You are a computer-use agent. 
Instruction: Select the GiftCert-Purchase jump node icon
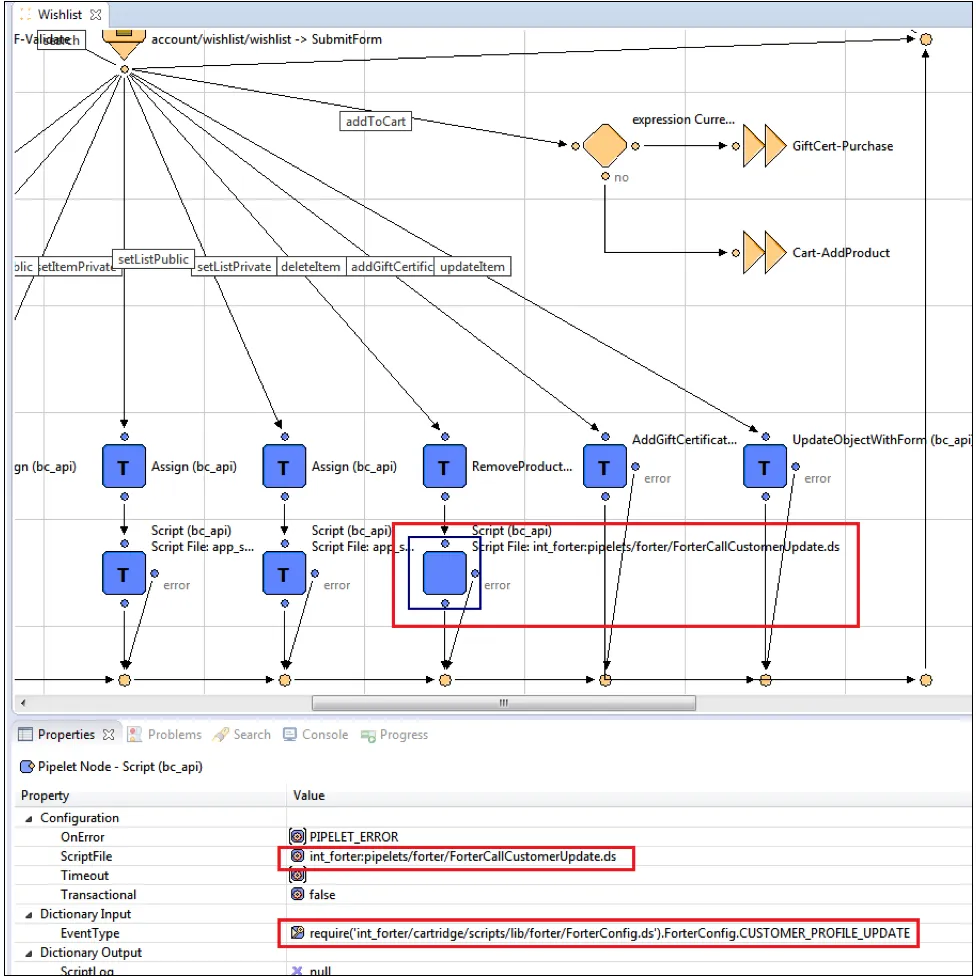tap(765, 146)
